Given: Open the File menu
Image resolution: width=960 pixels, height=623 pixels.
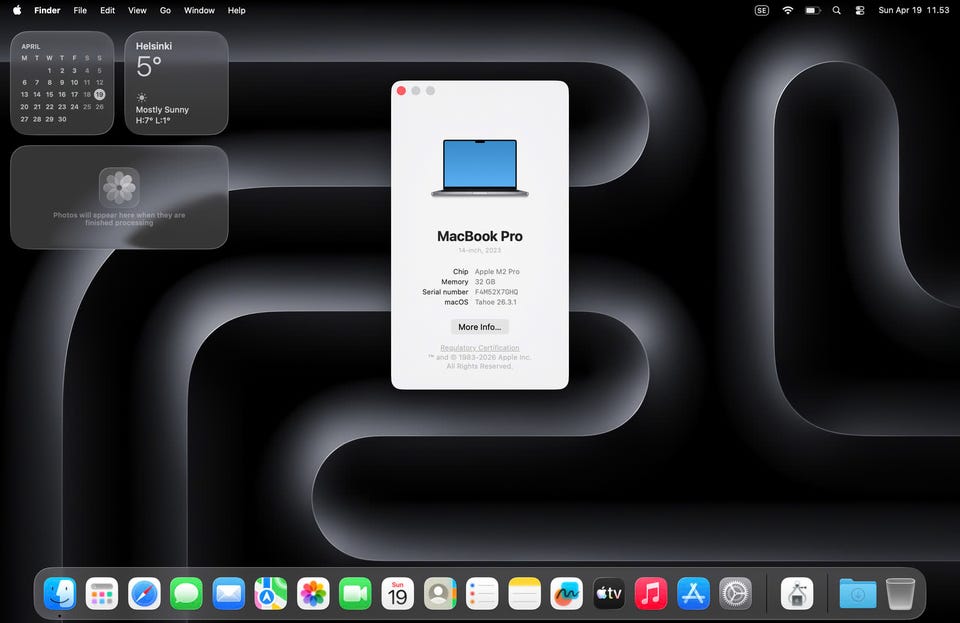Looking at the screenshot, I should coord(80,10).
